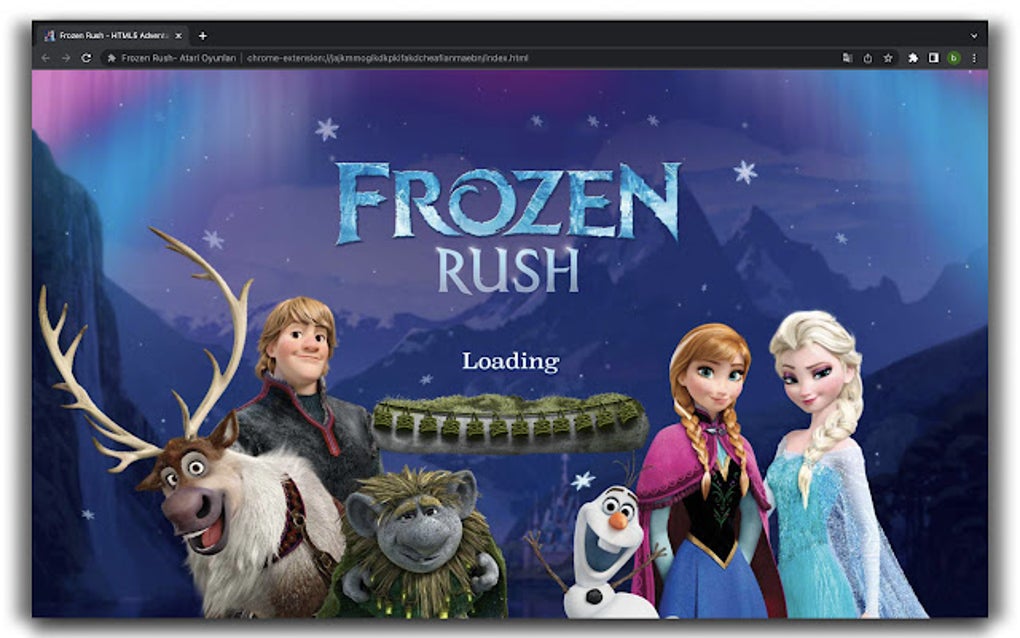The image size is (1020, 638).
Task: Share the page via the share icon
Action: [x=868, y=58]
